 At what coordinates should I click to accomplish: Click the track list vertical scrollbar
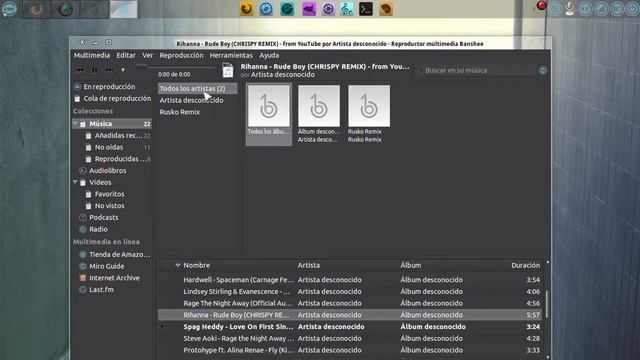click(547, 304)
